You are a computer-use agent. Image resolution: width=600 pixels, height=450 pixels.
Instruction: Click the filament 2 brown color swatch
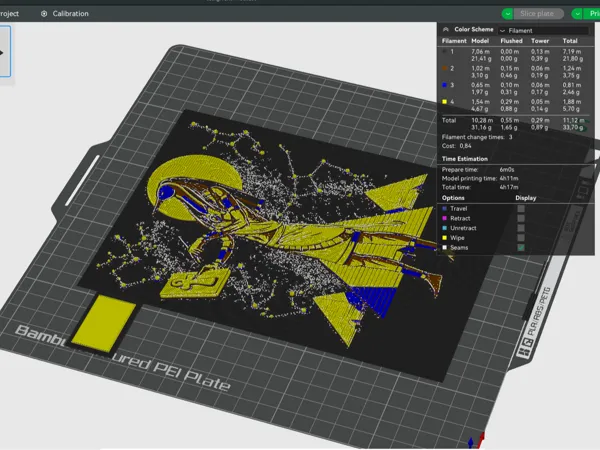click(x=444, y=68)
